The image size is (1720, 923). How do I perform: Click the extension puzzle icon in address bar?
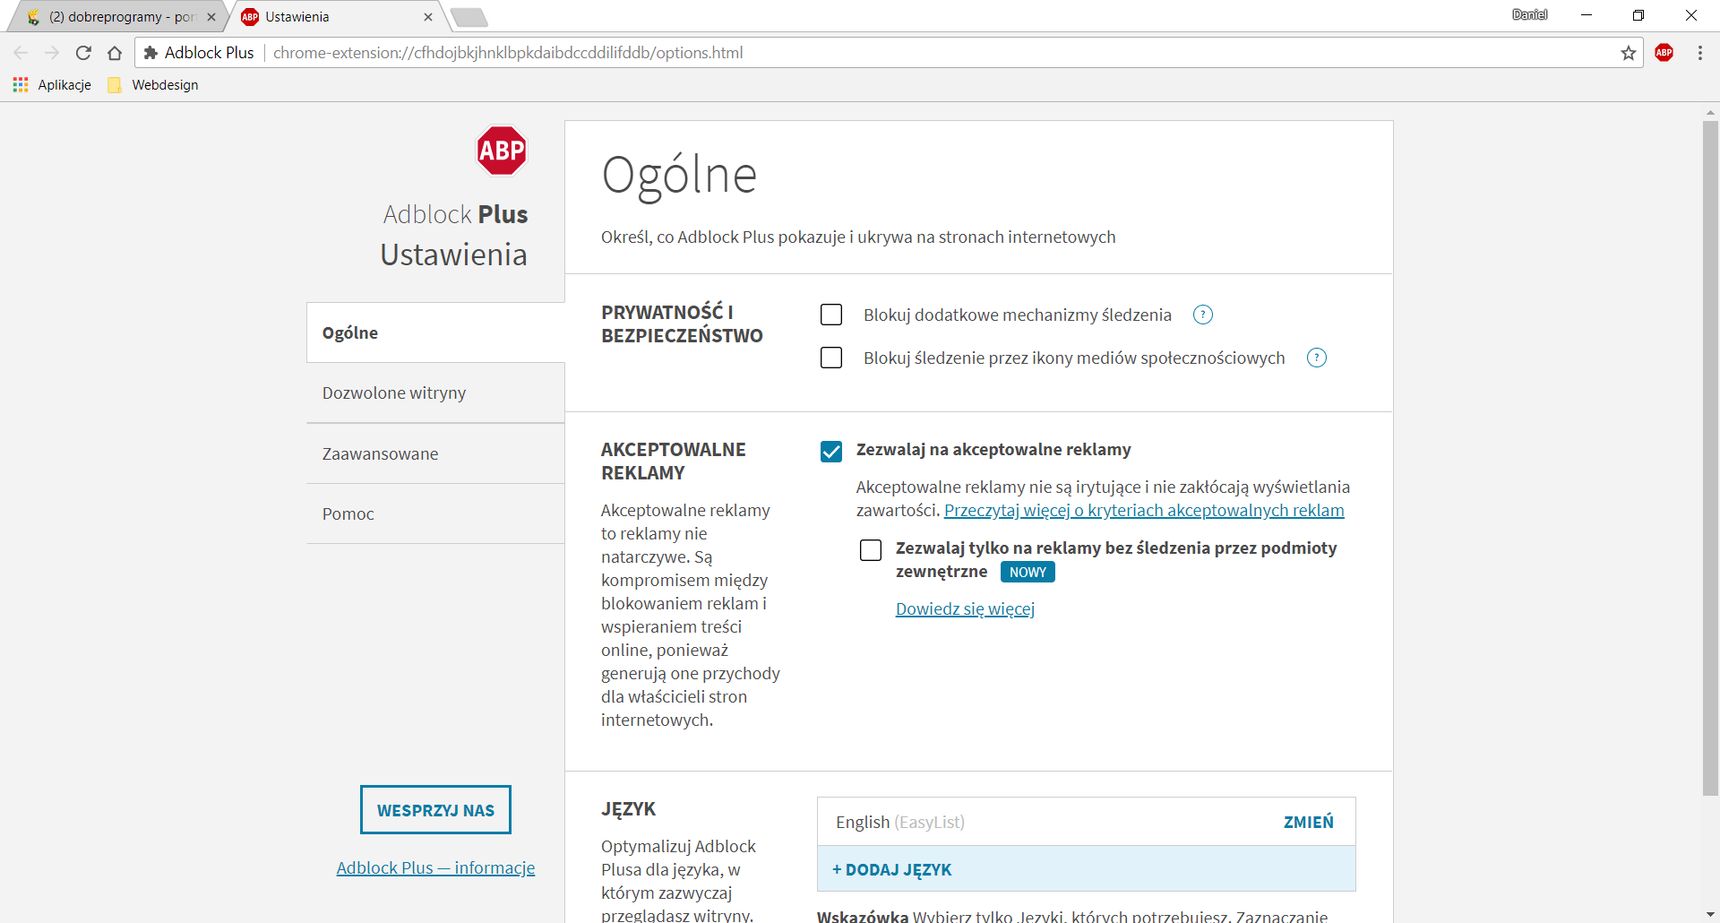(151, 53)
